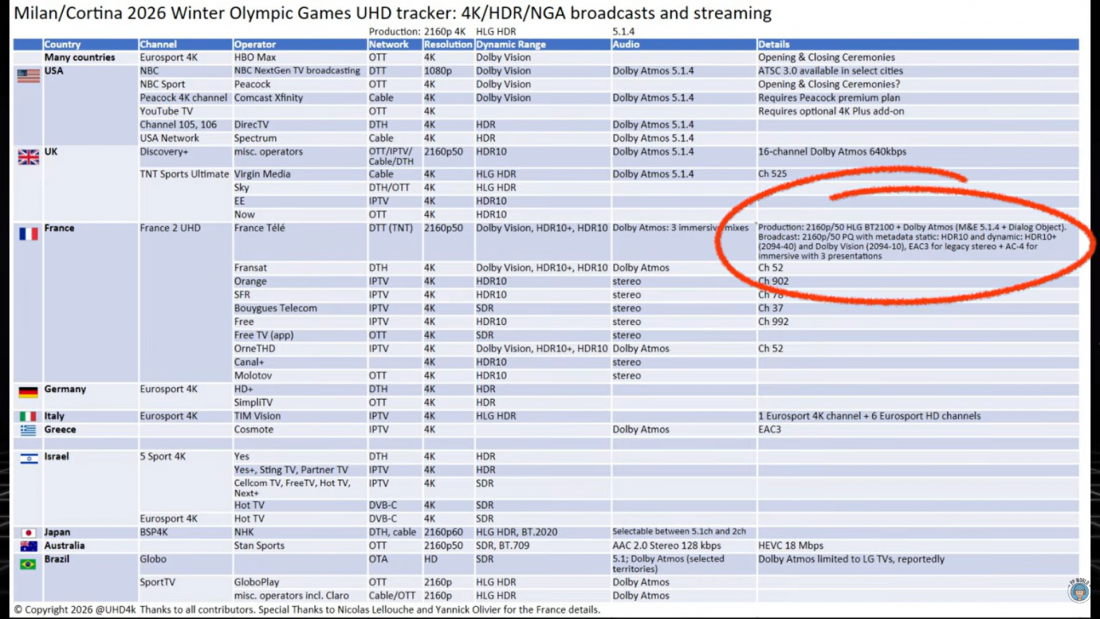Click the 'SimpliTV' operator cell
The width and height of the screenshot is (1100, 619).
coord(253,402)
